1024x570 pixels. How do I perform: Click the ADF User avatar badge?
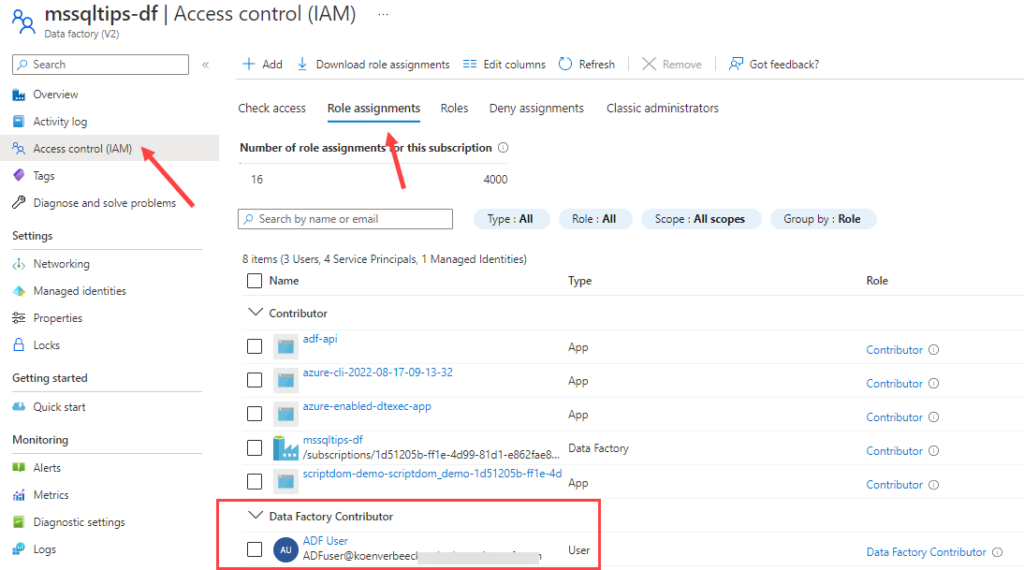pyautogui.click(x=285, y=550)
